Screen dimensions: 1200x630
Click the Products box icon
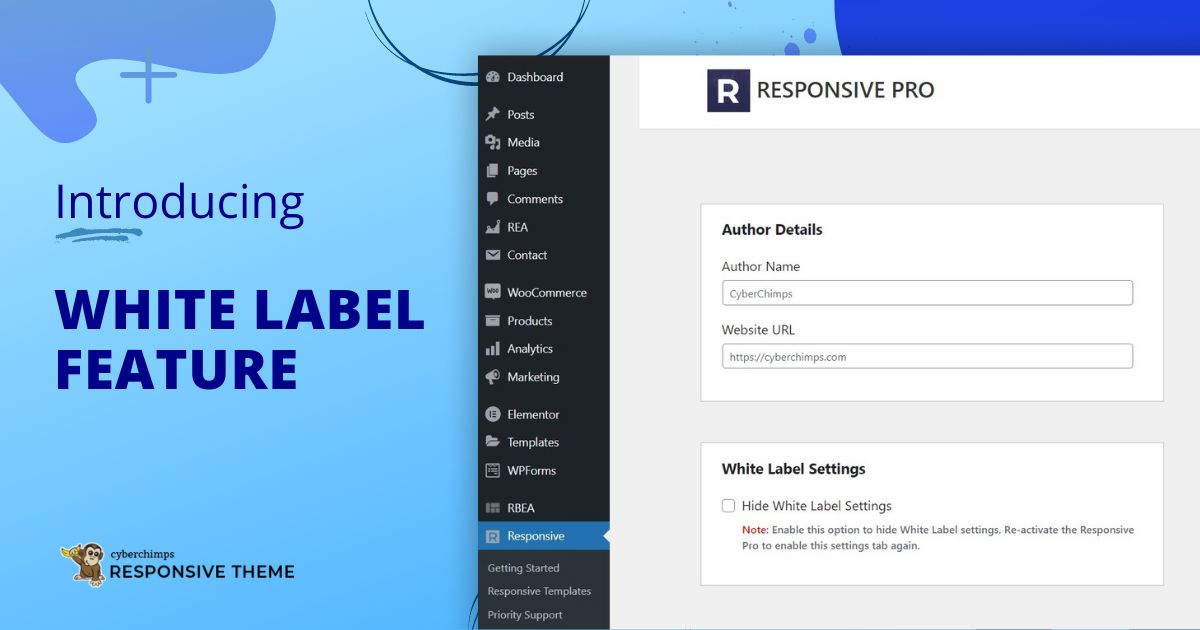[x=492, y=321]
